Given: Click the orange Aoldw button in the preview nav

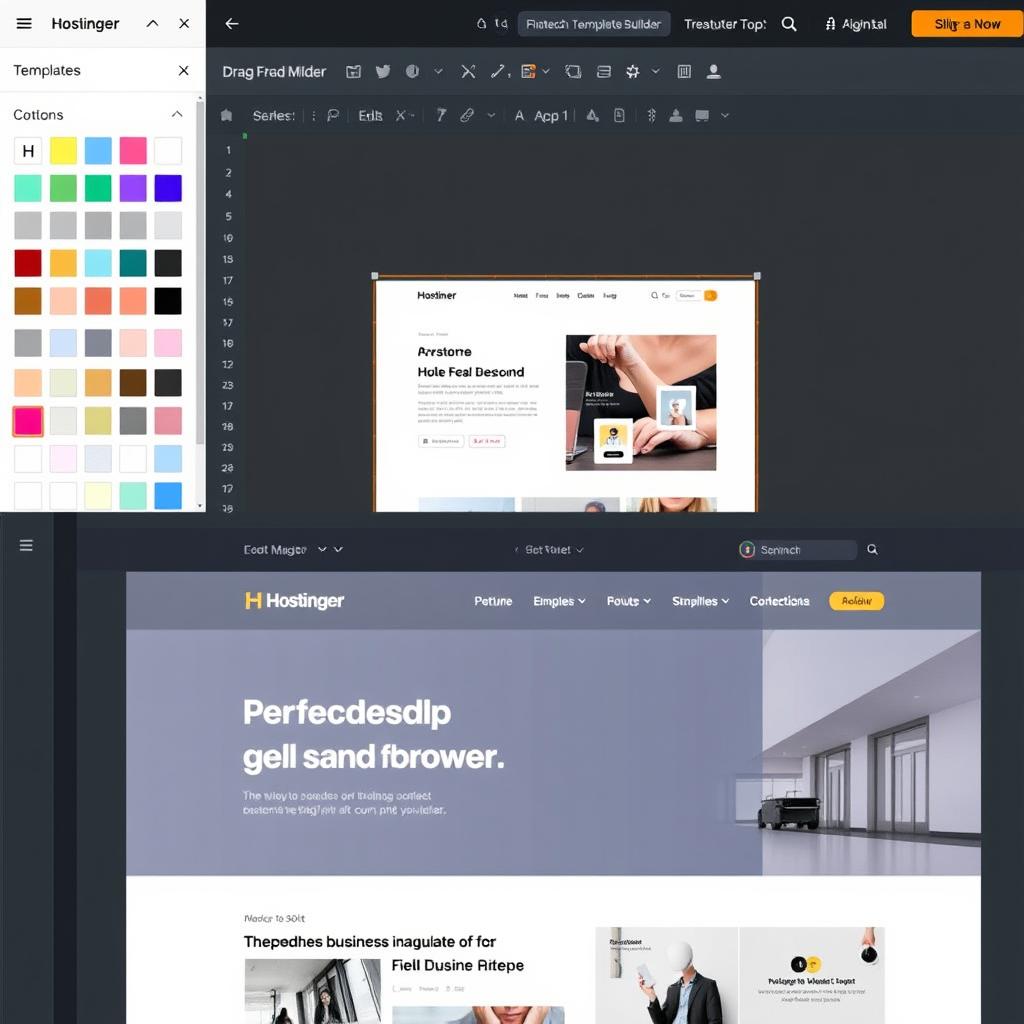Looking at the screenshot, I should [x=856, y=601].
